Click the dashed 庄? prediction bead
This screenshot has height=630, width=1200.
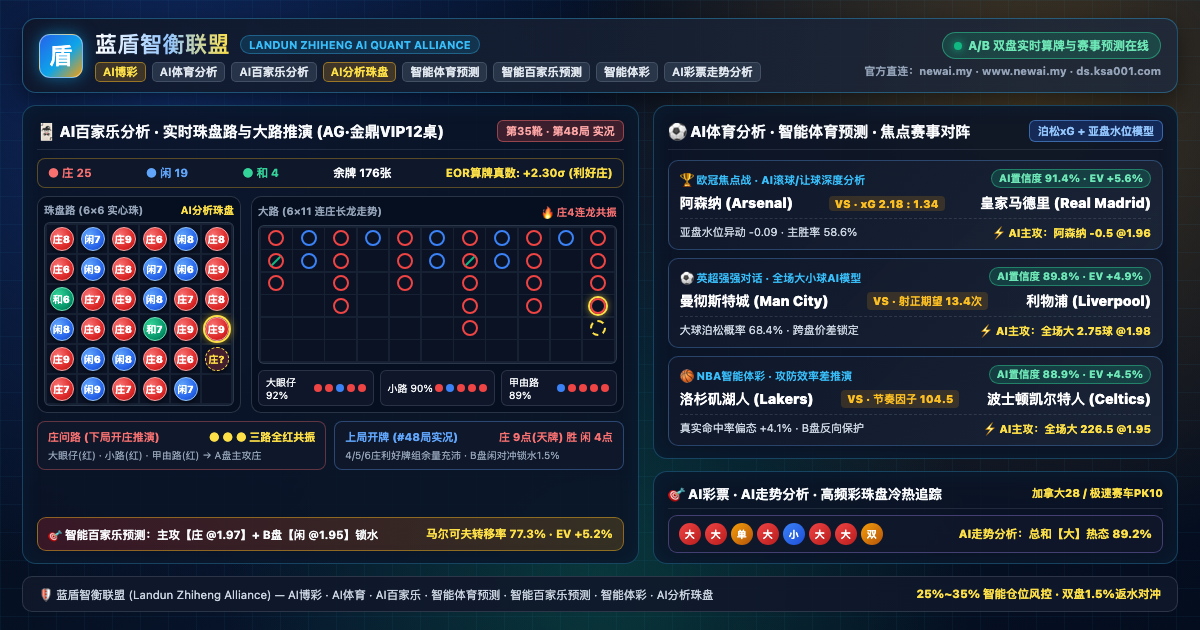click(216, 359)
